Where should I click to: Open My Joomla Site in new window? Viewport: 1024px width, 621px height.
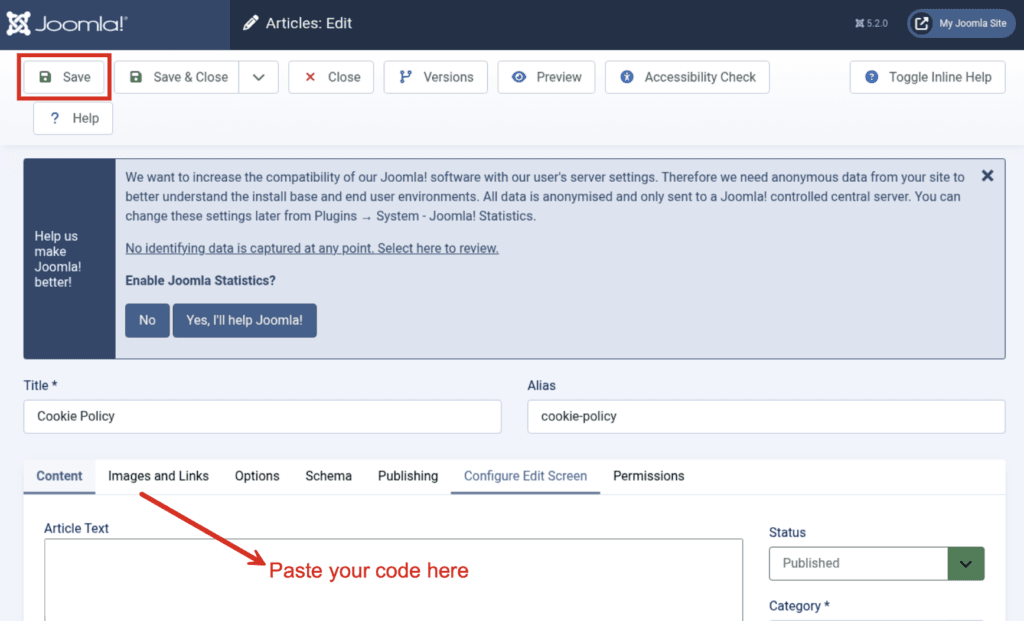[x=961, y=24]
